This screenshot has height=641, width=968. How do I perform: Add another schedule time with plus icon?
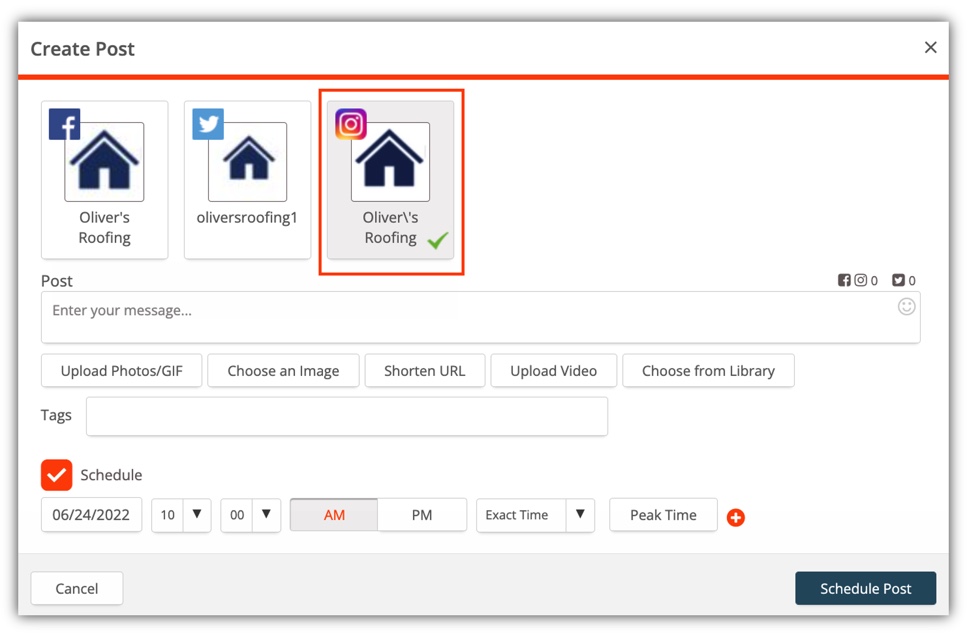click(x=735, y=517)
